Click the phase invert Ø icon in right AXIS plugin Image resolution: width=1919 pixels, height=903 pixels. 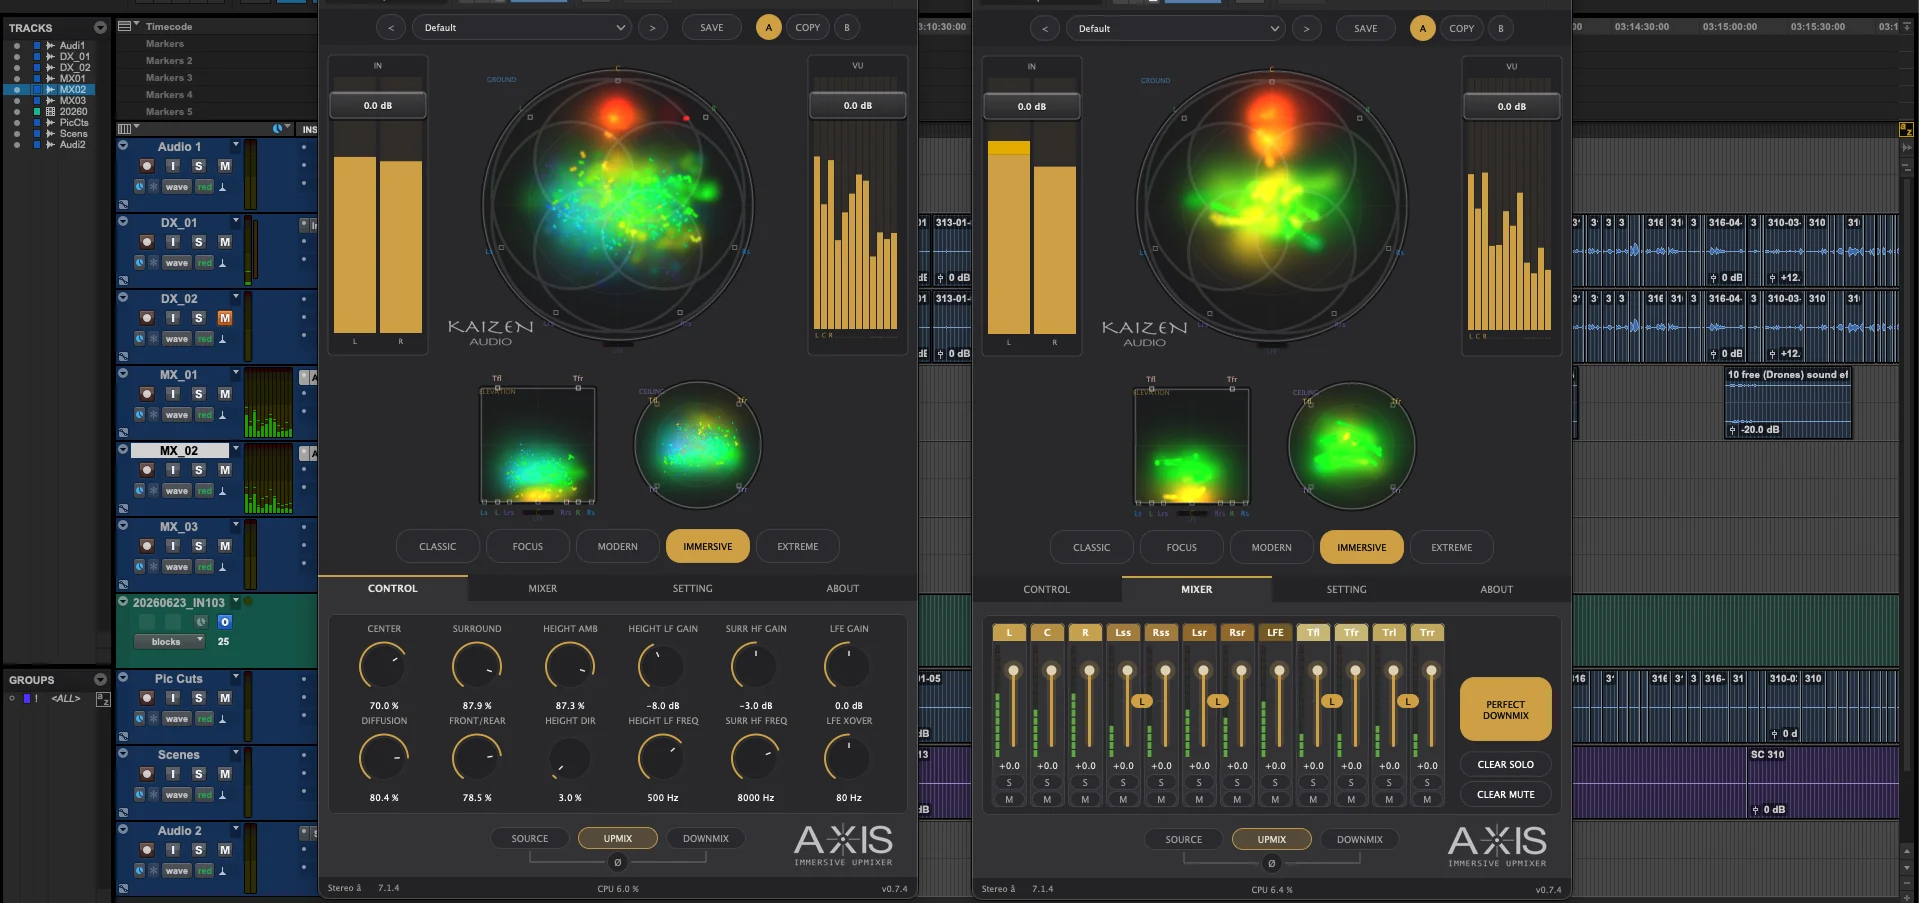[x=1271, y=863]
